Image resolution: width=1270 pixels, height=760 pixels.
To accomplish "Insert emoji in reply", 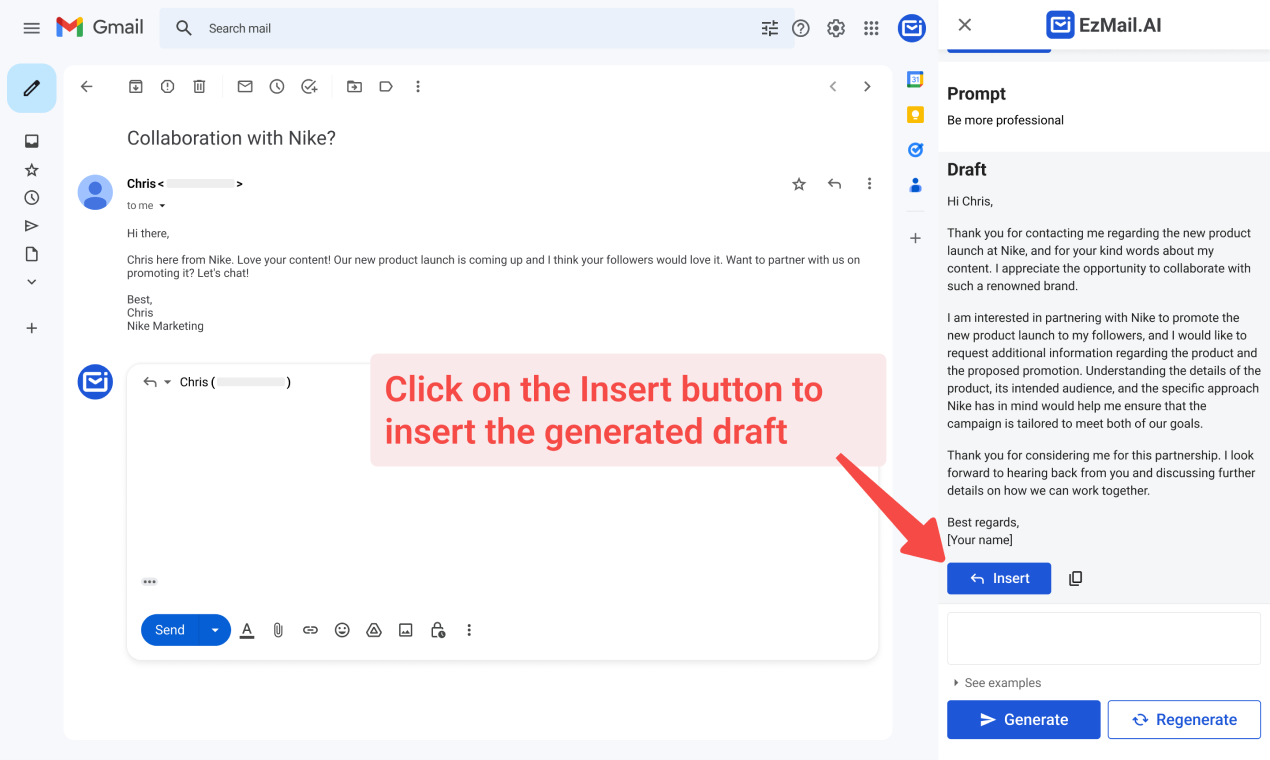I will (x=342, y=630).
